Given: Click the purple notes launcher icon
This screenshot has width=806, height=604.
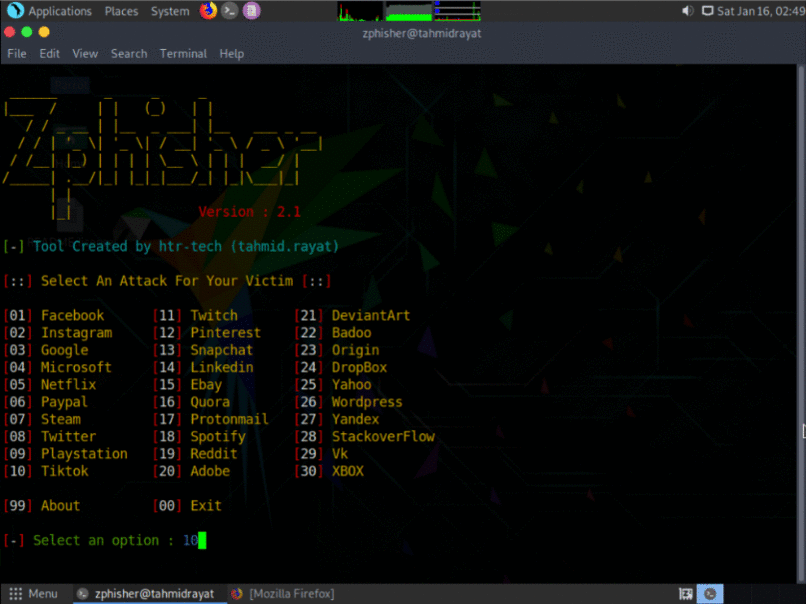Looking at the screenshot, I should coord(251,11).
